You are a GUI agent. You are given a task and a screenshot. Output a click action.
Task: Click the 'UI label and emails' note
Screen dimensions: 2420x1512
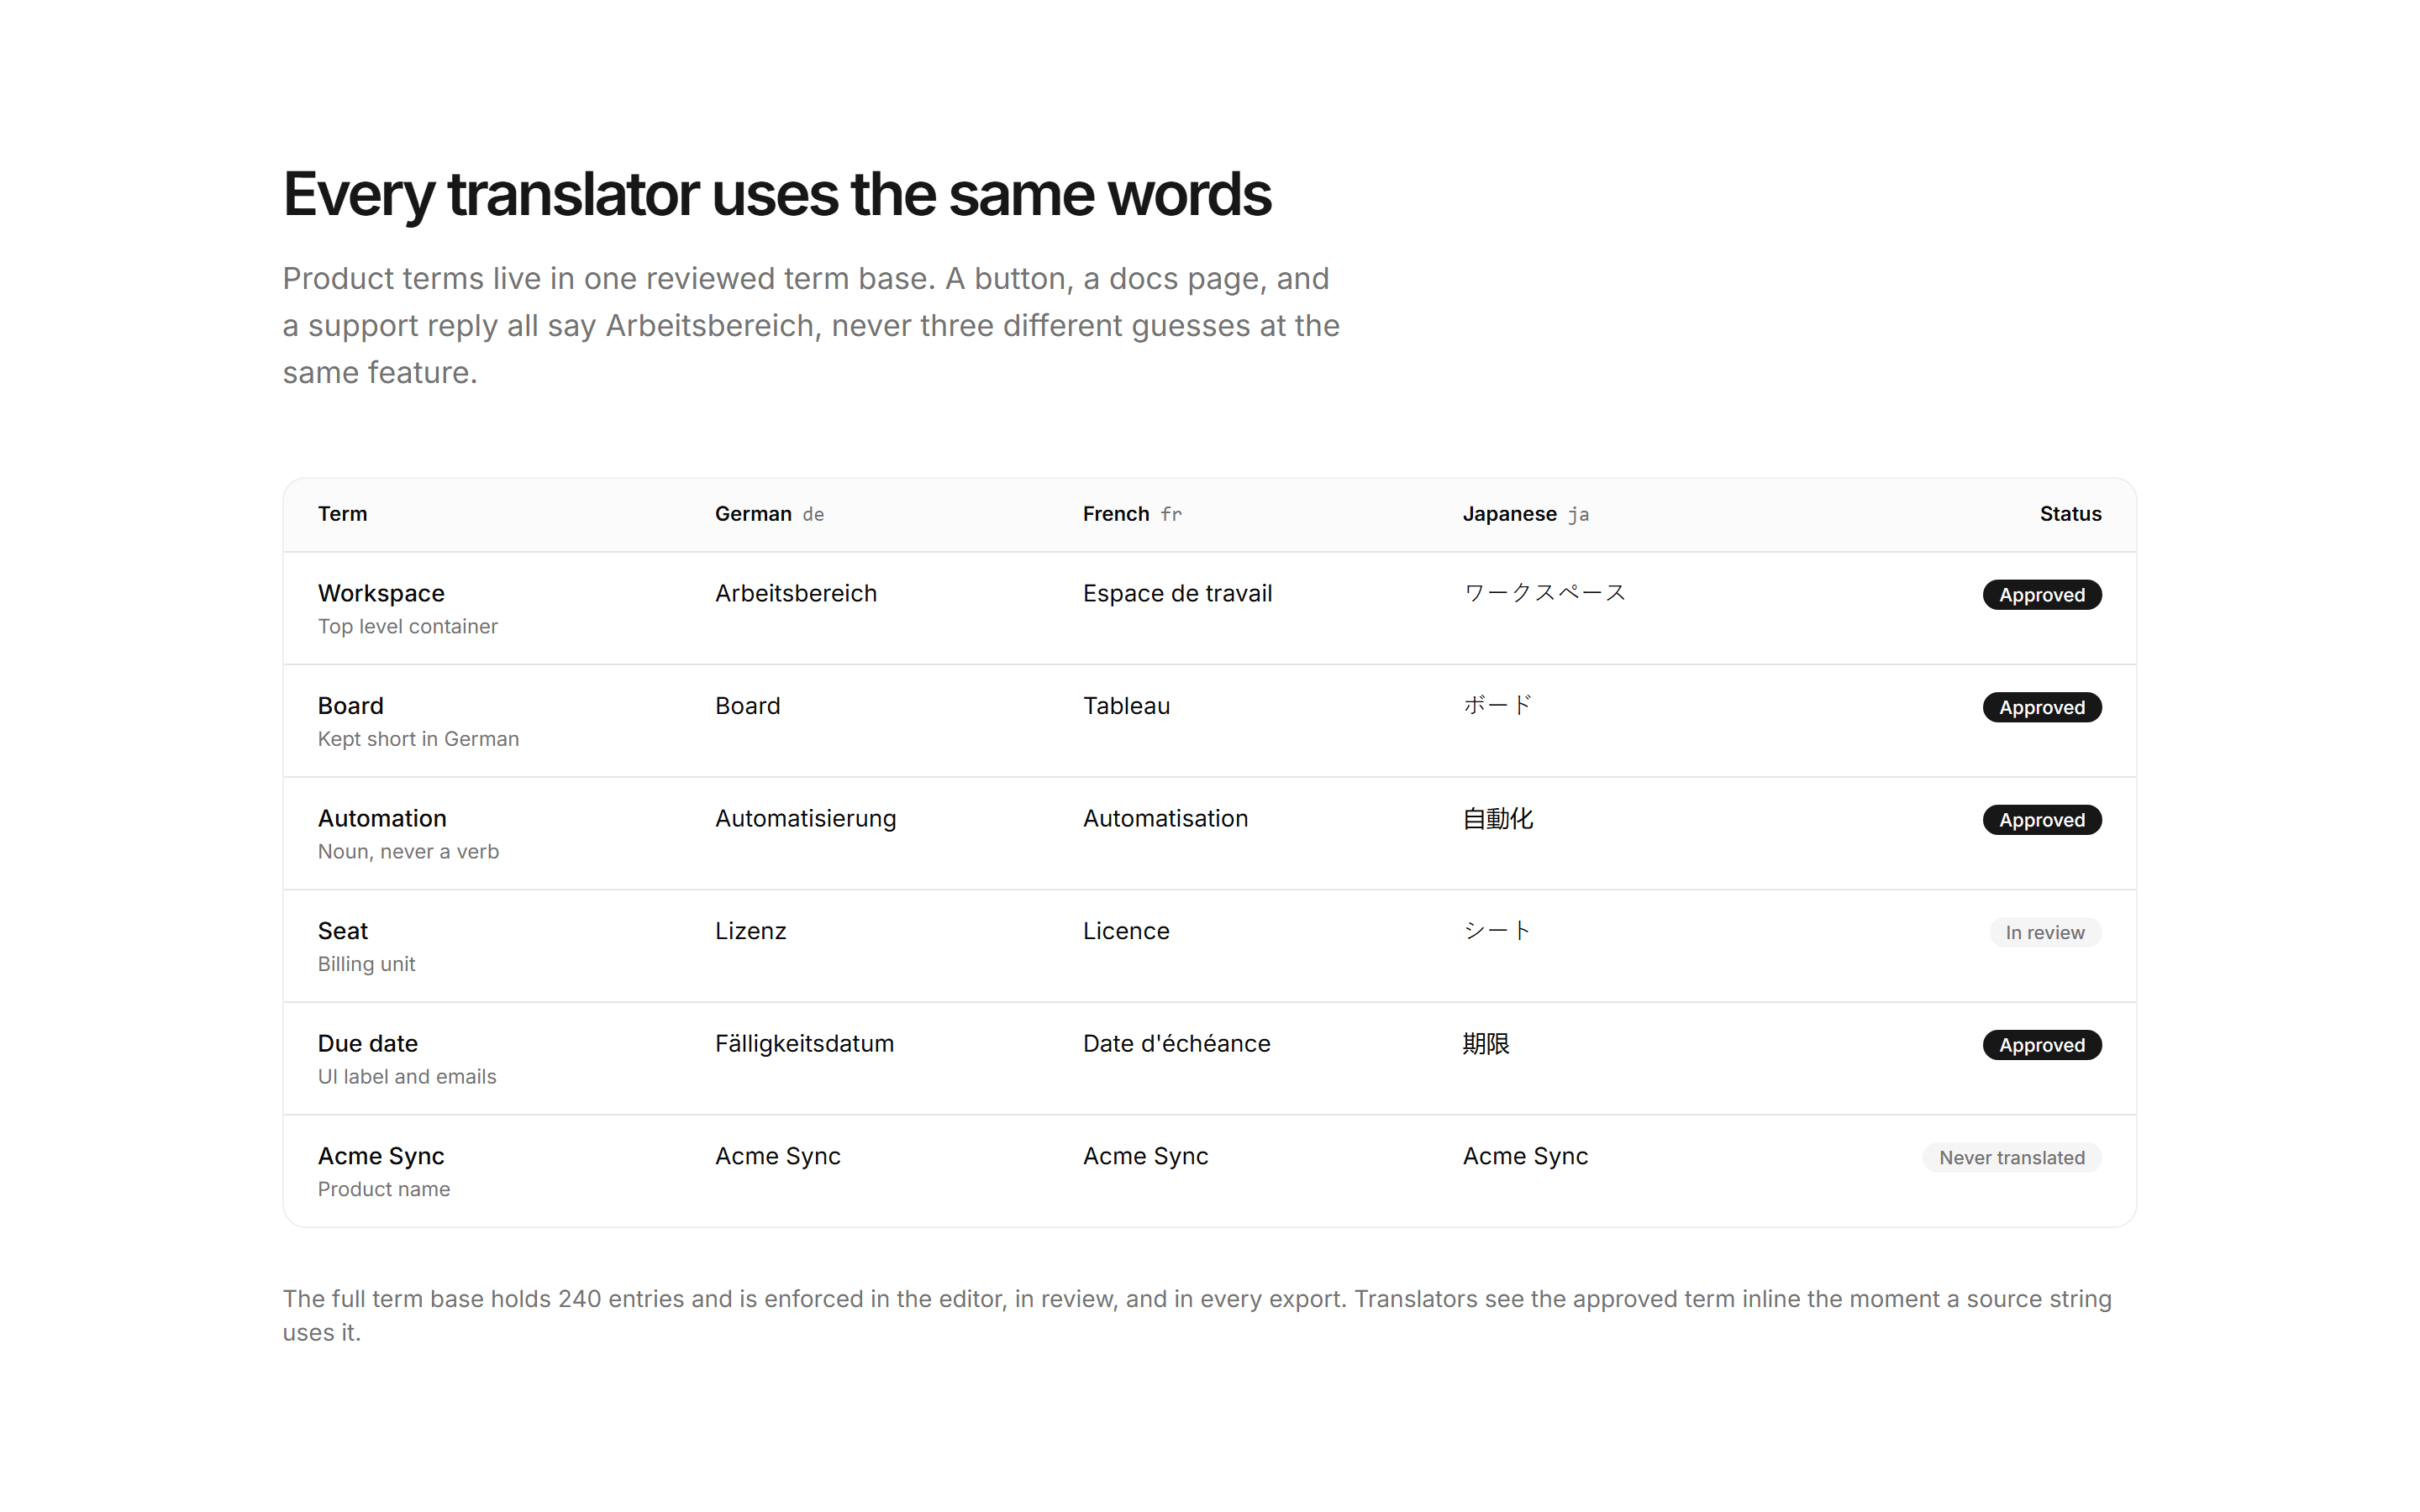coord(407,1076)
